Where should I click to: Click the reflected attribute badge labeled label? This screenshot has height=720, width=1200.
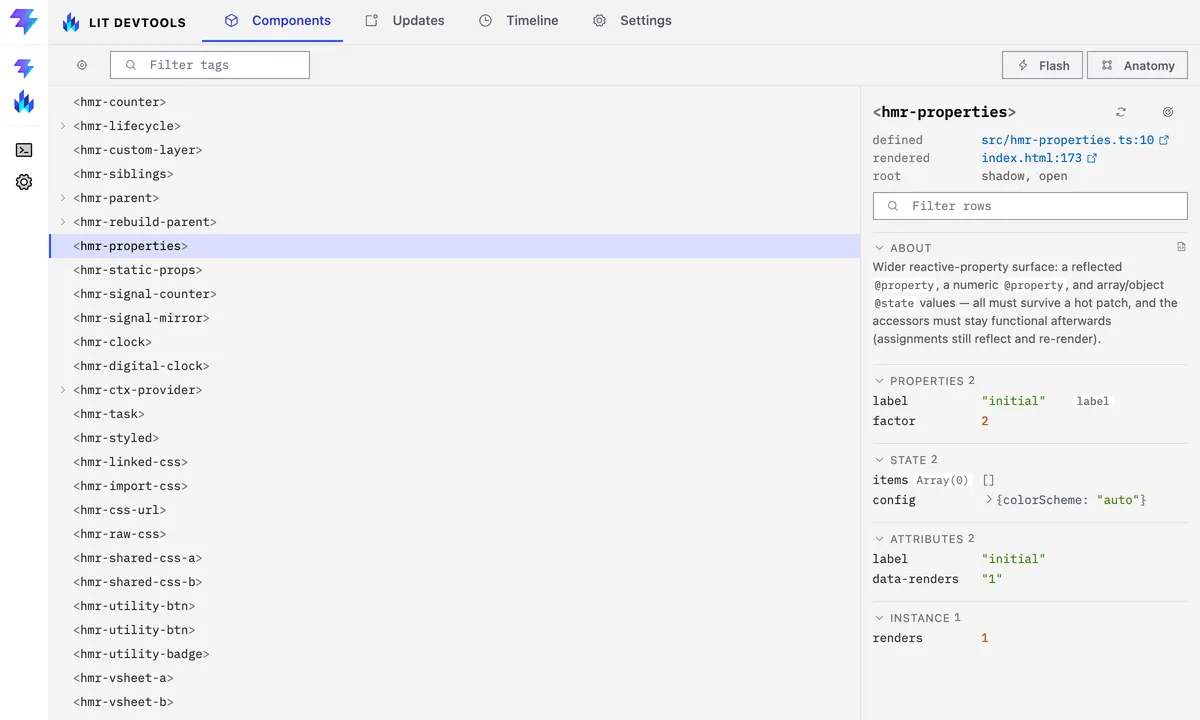1093,401
